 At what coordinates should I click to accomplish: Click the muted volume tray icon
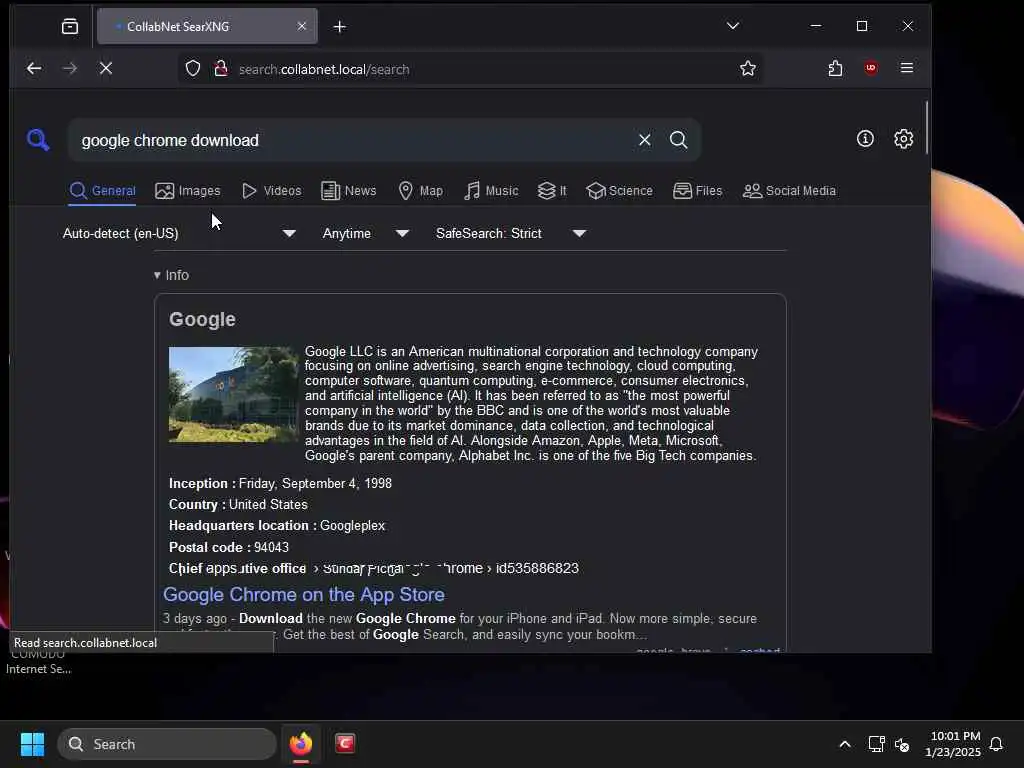coord(902,744)
